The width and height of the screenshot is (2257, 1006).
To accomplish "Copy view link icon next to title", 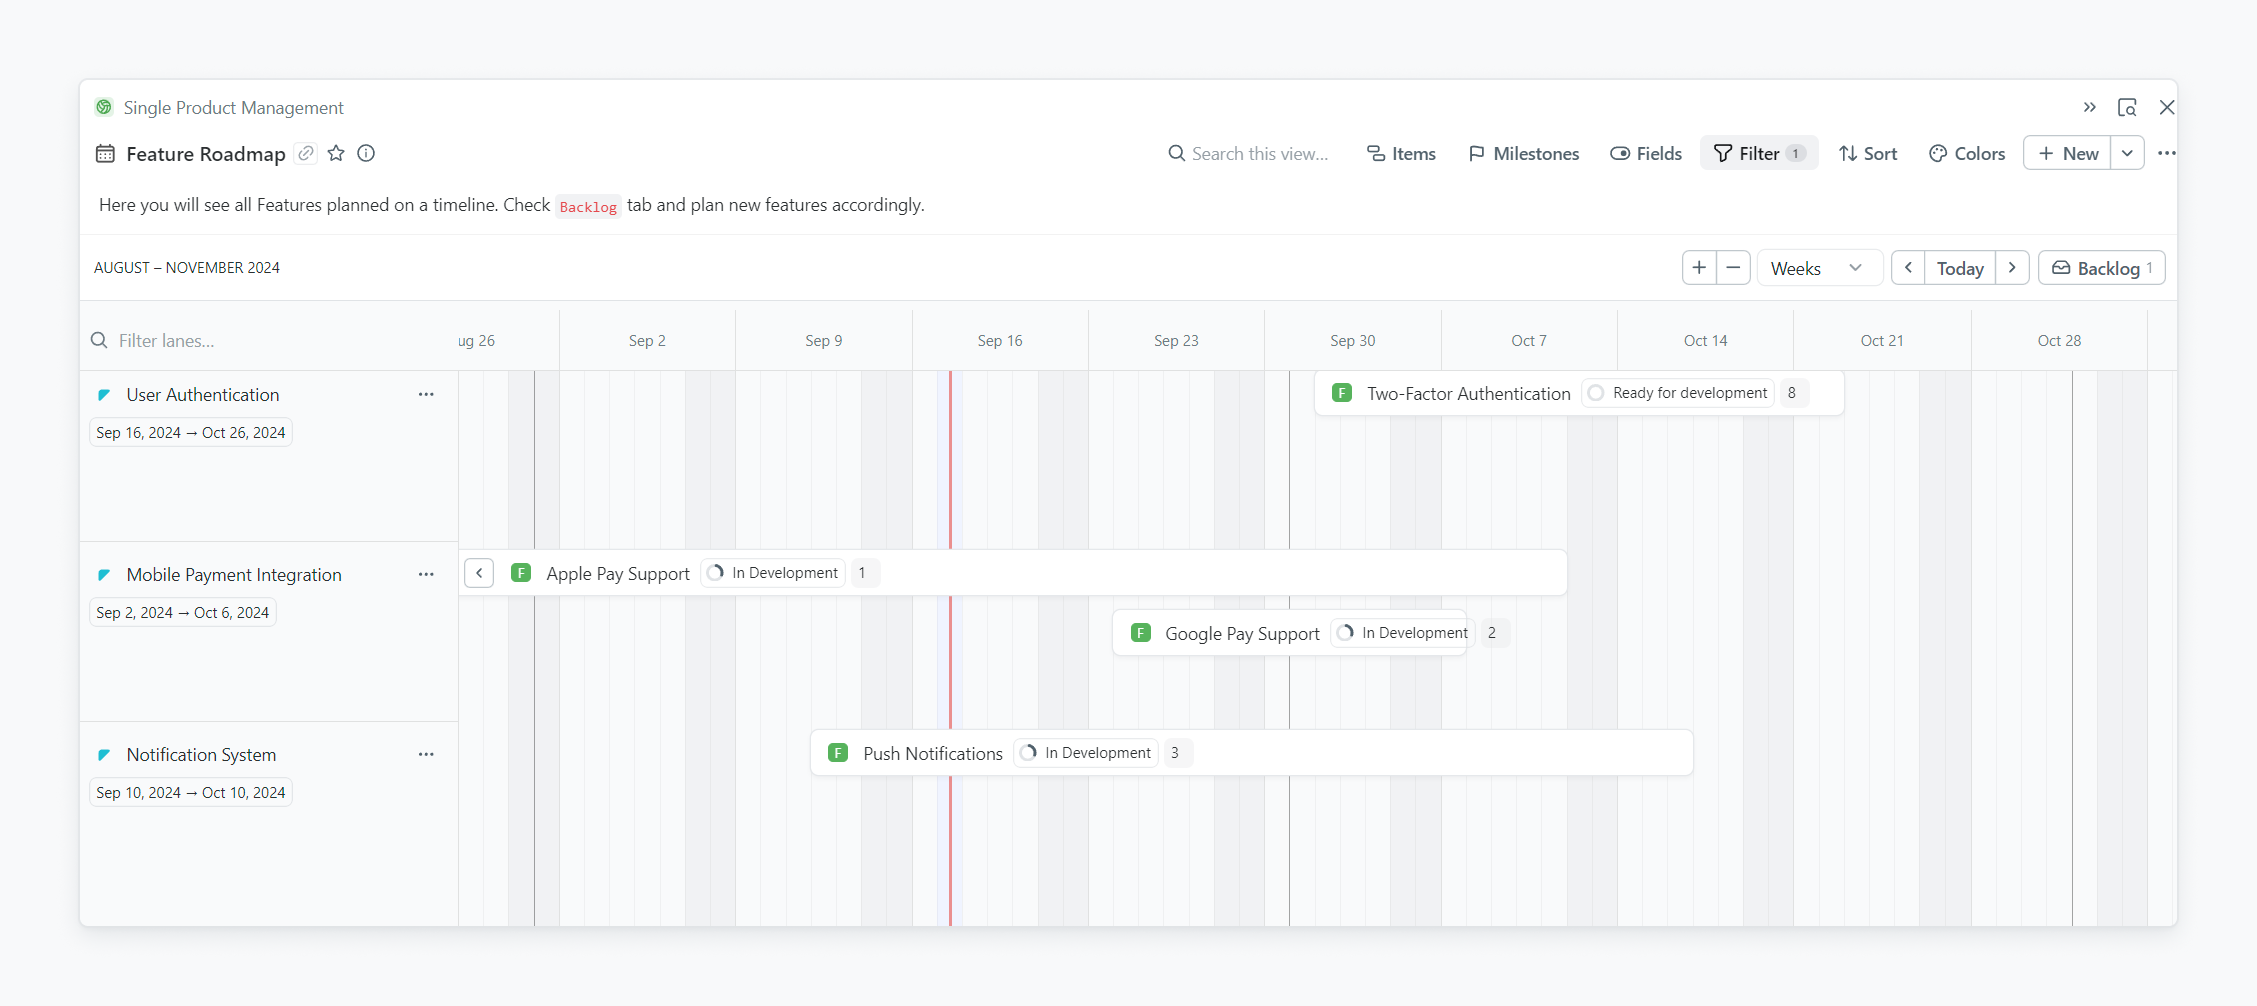I will (x=307, y=153).
